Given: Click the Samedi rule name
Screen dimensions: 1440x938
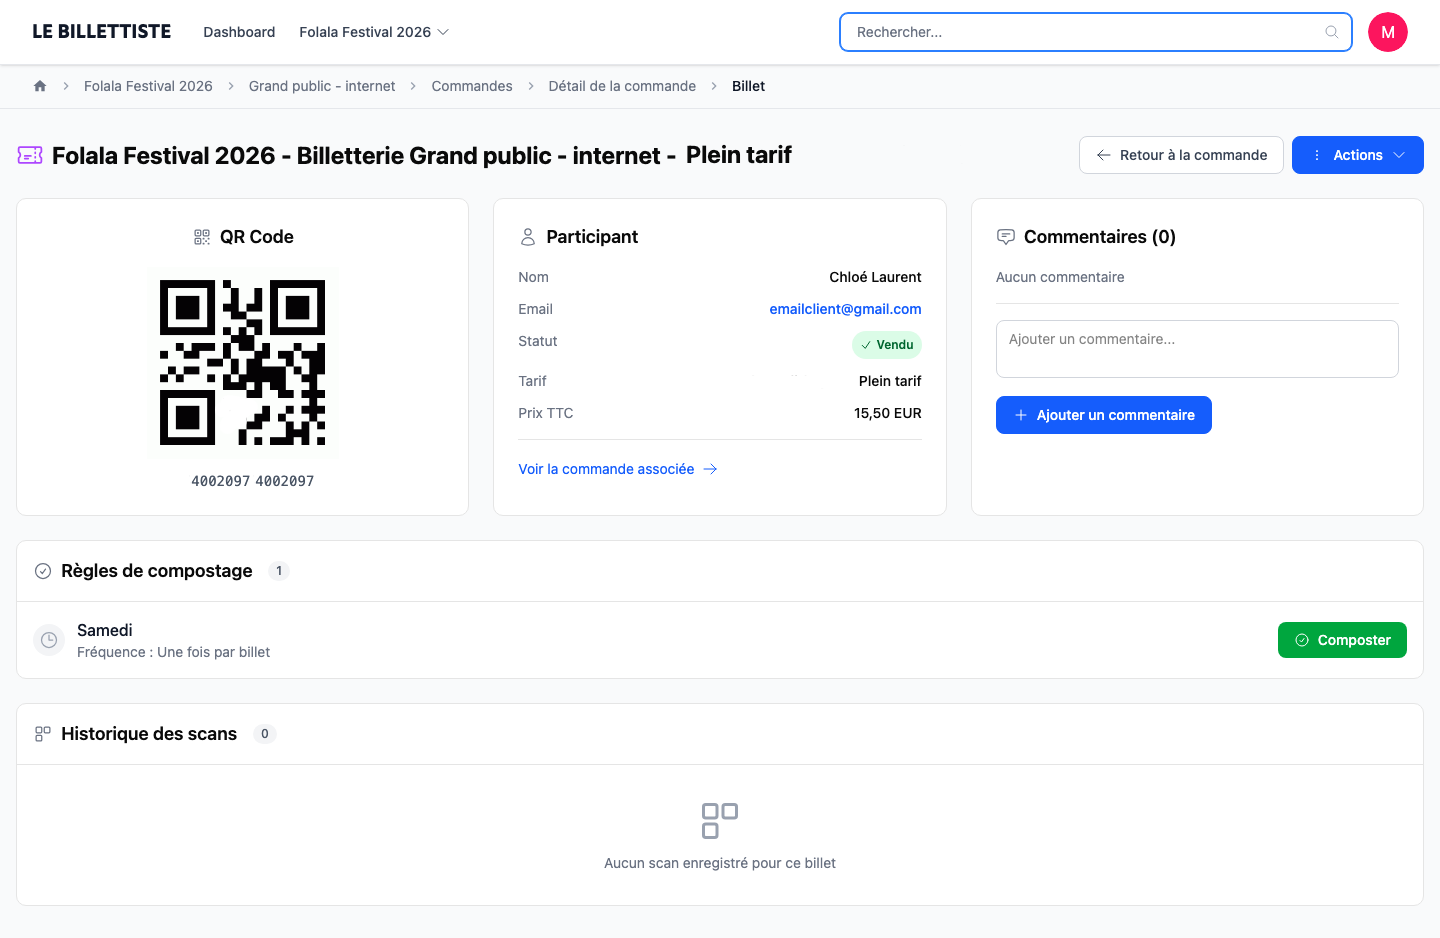Looking at the screenshot, I should coord(105,630).
